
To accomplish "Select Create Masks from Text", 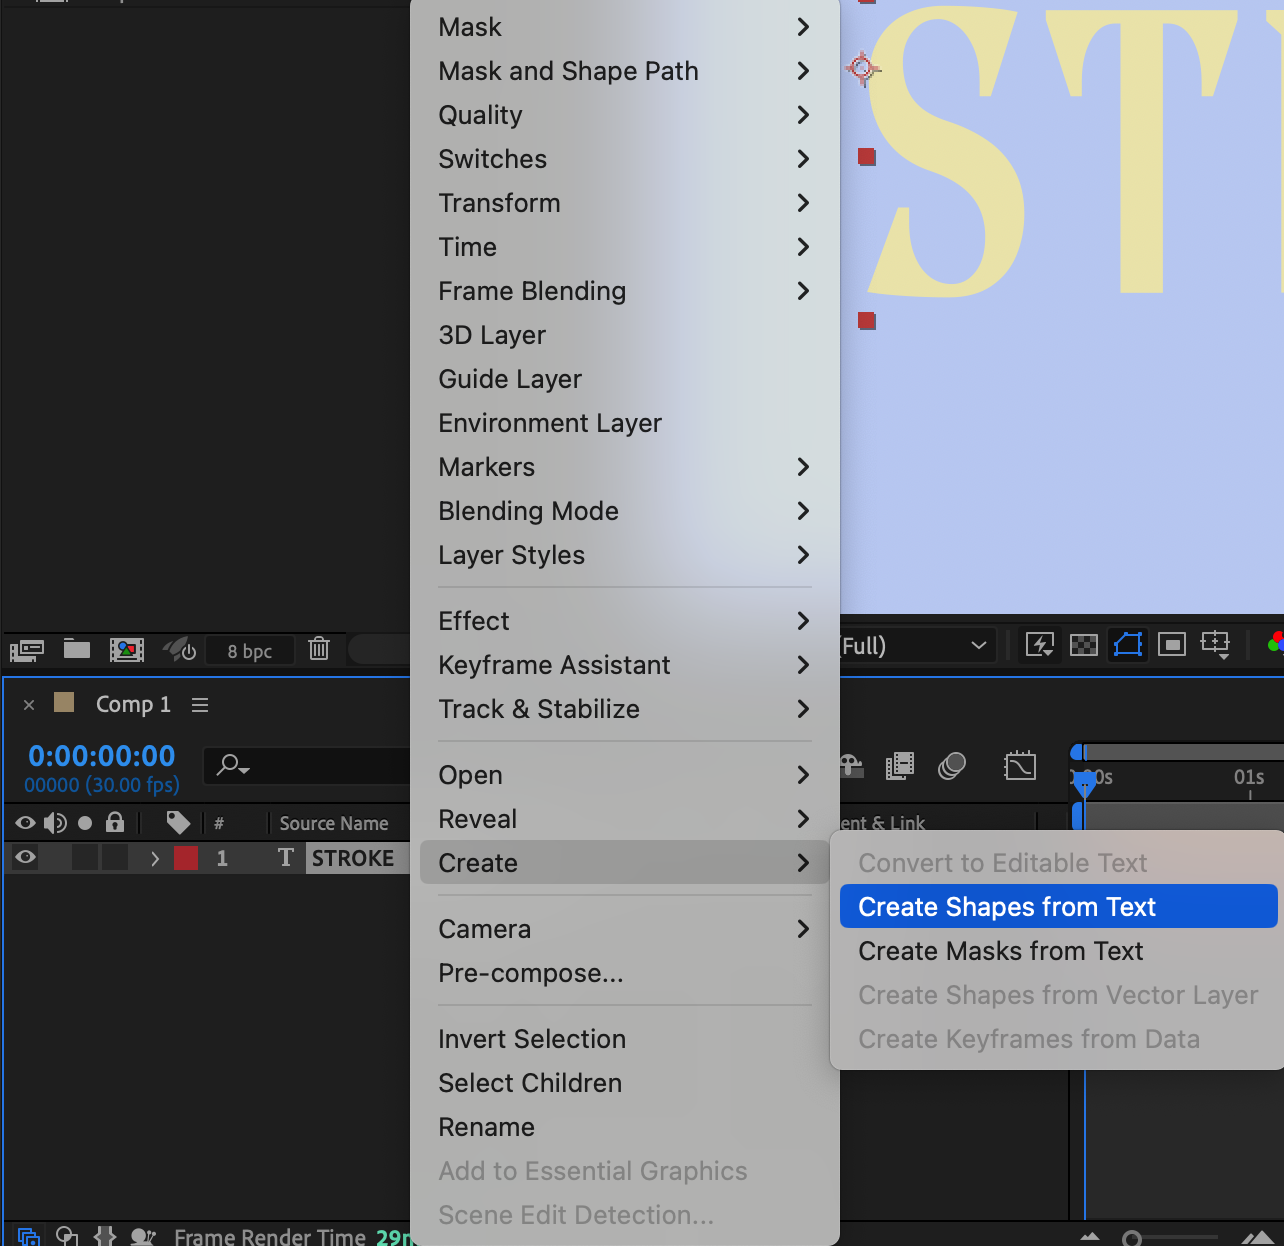I will pos(1001,951).
